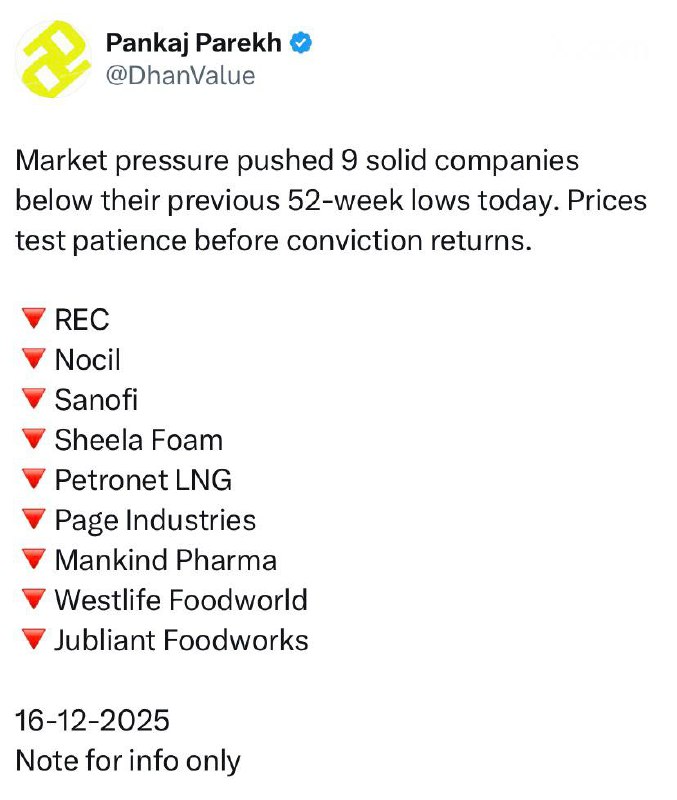The height and width of the screenshot is (800, 677).
Task: Click the red down-triangle before Sheela Foam
Action: point(33,440)
